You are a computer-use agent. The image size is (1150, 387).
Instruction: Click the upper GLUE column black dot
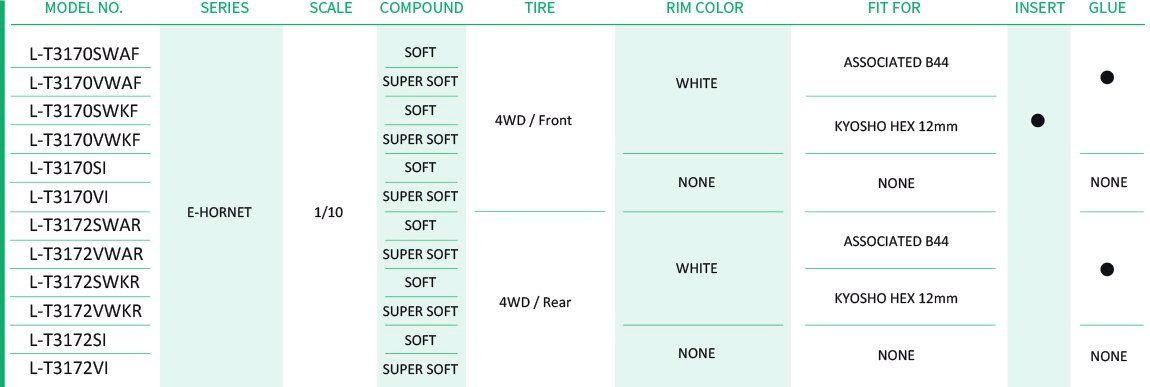(x=1107, y=78)
